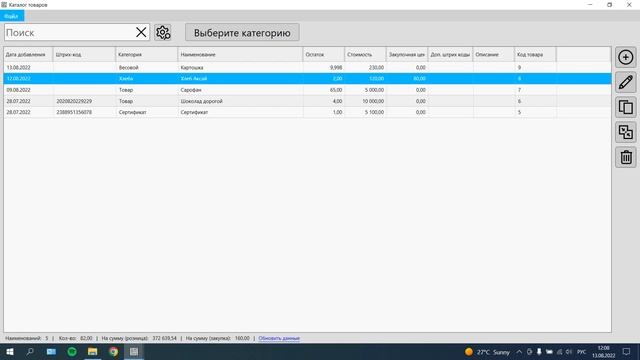Image resolution: width=640 pixels, height=360 pixels.
Task: Sort by the Код товара column header
Action: [535, 54]
